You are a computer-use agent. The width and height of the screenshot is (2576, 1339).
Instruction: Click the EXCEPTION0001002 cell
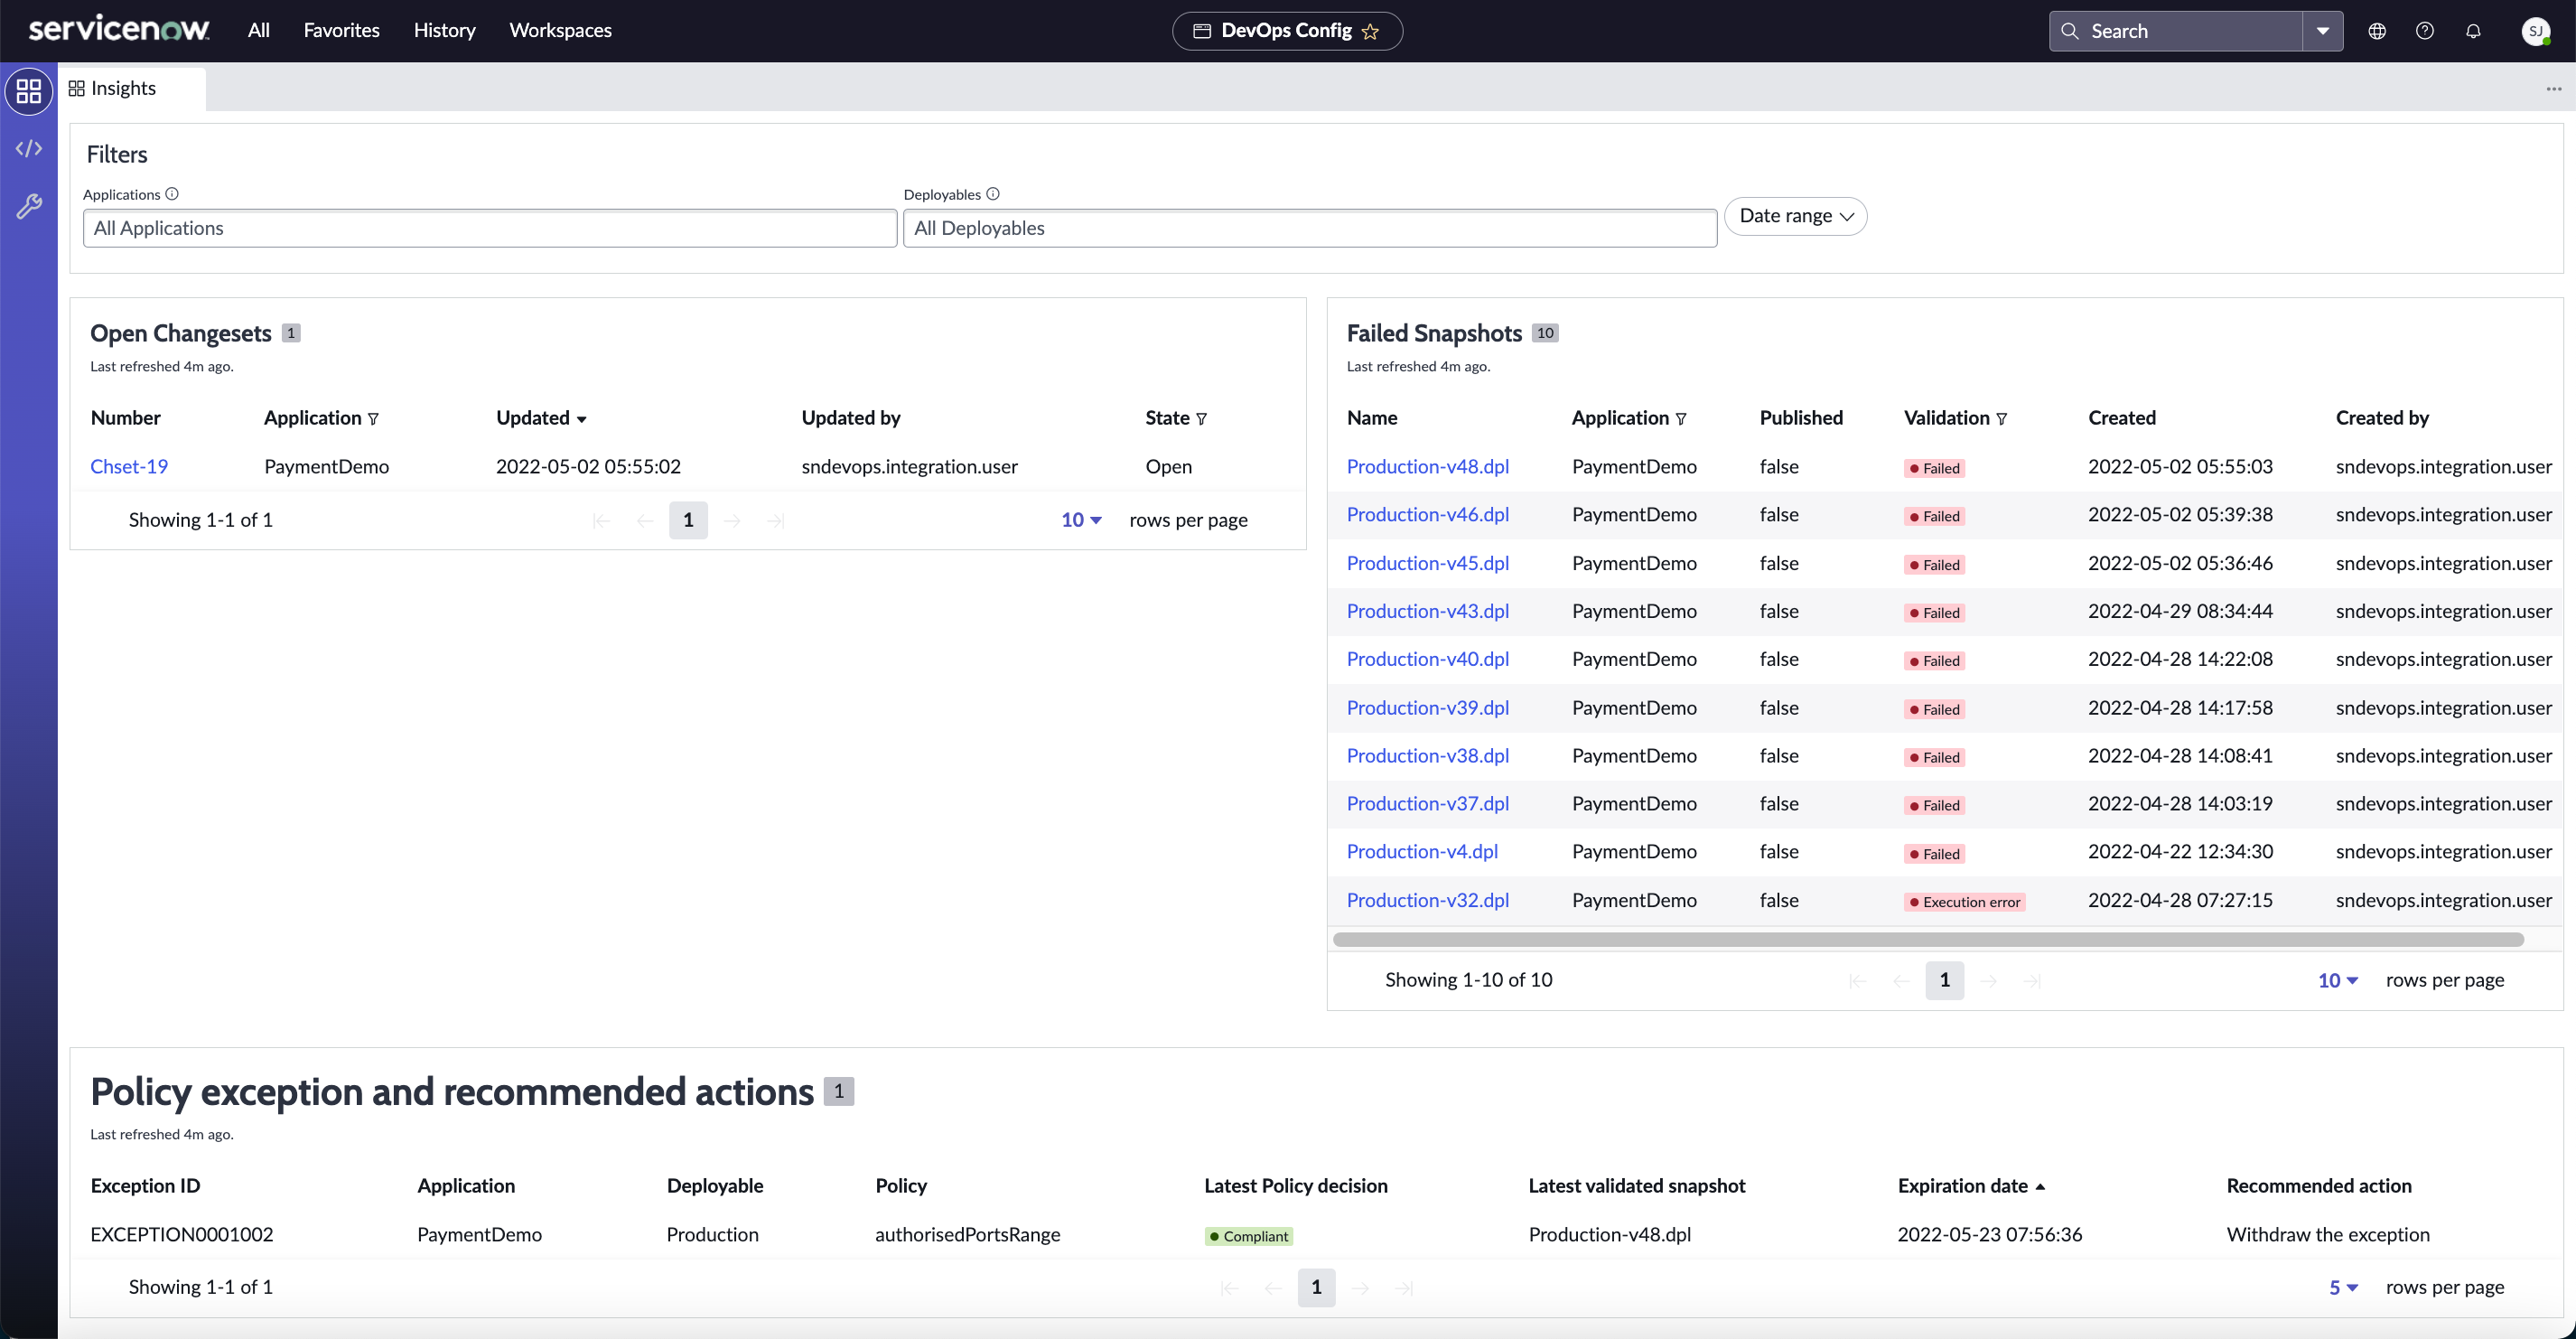182,1235
